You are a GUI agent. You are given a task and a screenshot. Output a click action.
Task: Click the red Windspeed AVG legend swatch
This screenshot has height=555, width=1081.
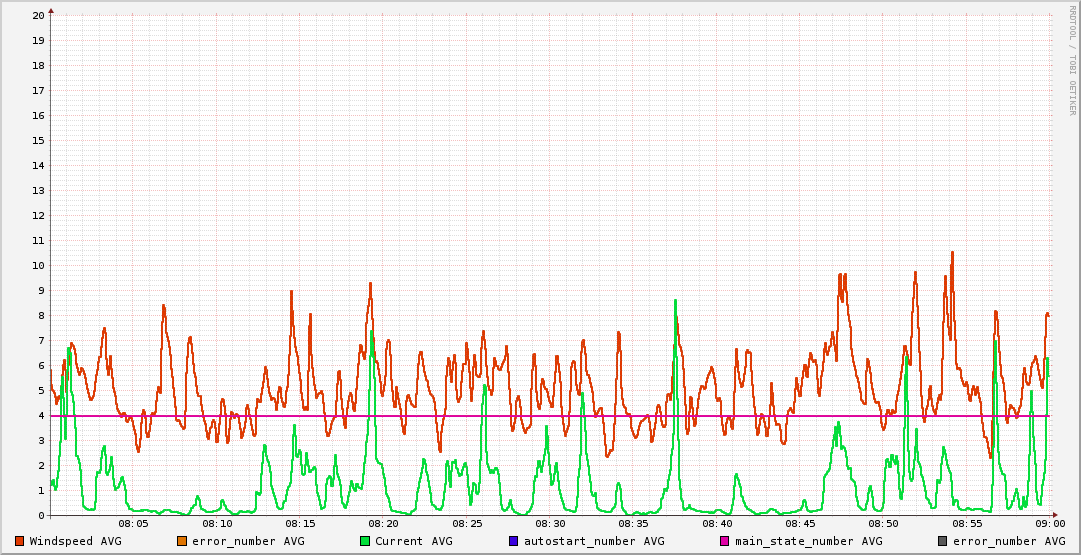pos(19,541)
